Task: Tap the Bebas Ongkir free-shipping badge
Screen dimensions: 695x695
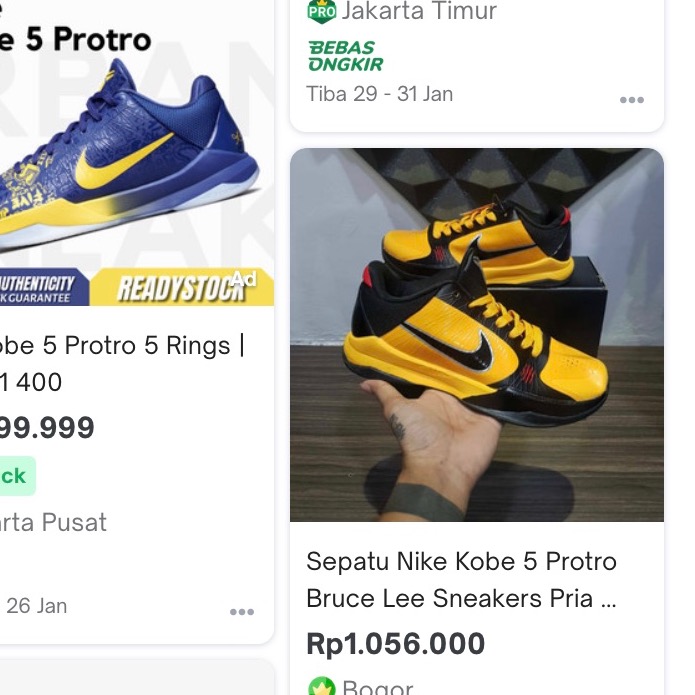Action: [x=345, y=56]
